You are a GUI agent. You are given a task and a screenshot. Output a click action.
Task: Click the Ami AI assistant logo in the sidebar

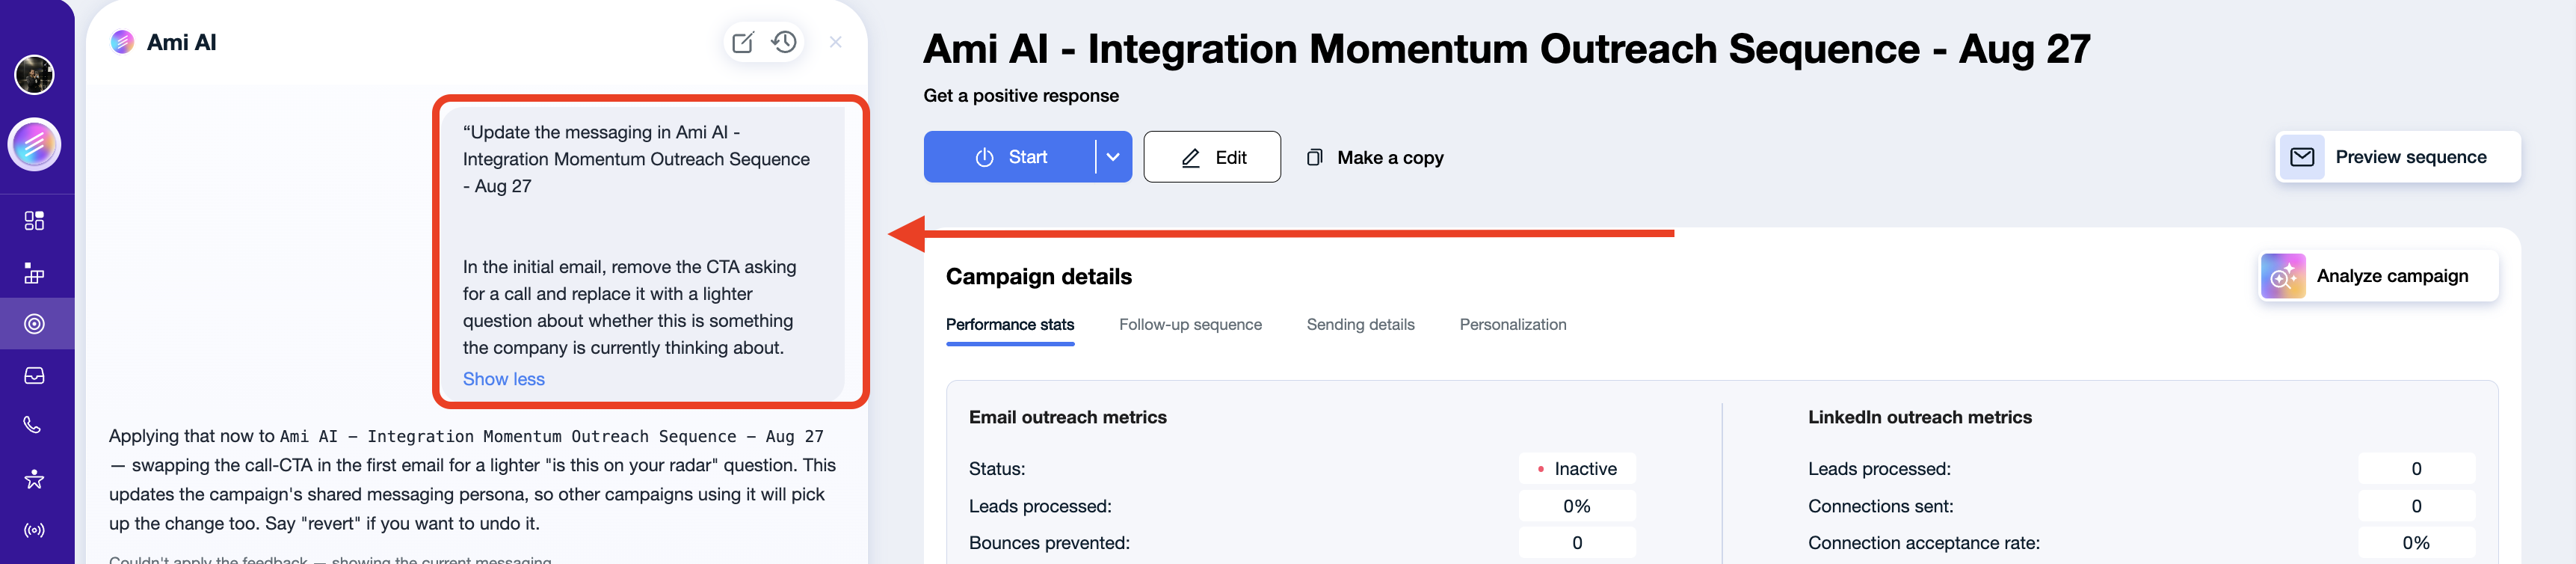pos(35,145)
